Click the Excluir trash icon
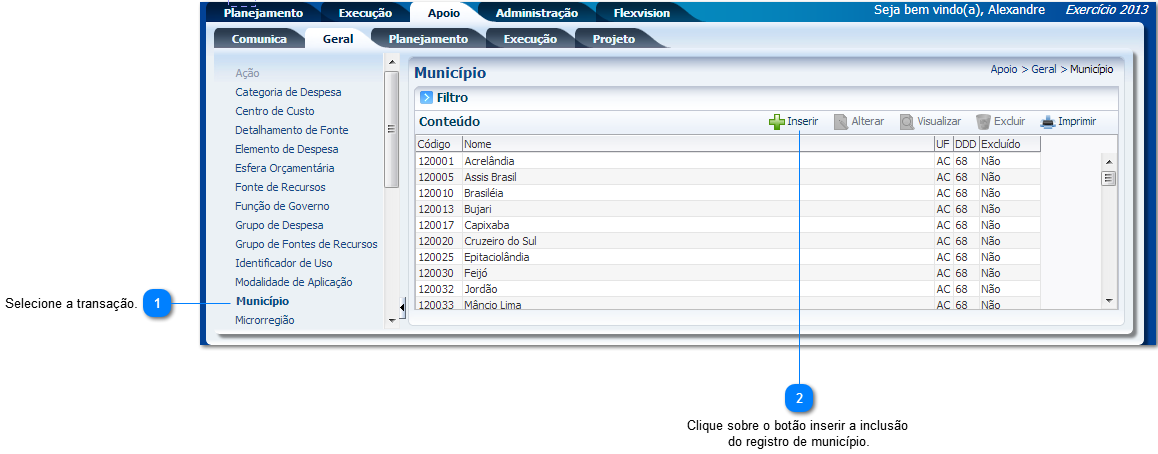Image resolution: width=1158 pixels, height=454 pixels. 983,122
